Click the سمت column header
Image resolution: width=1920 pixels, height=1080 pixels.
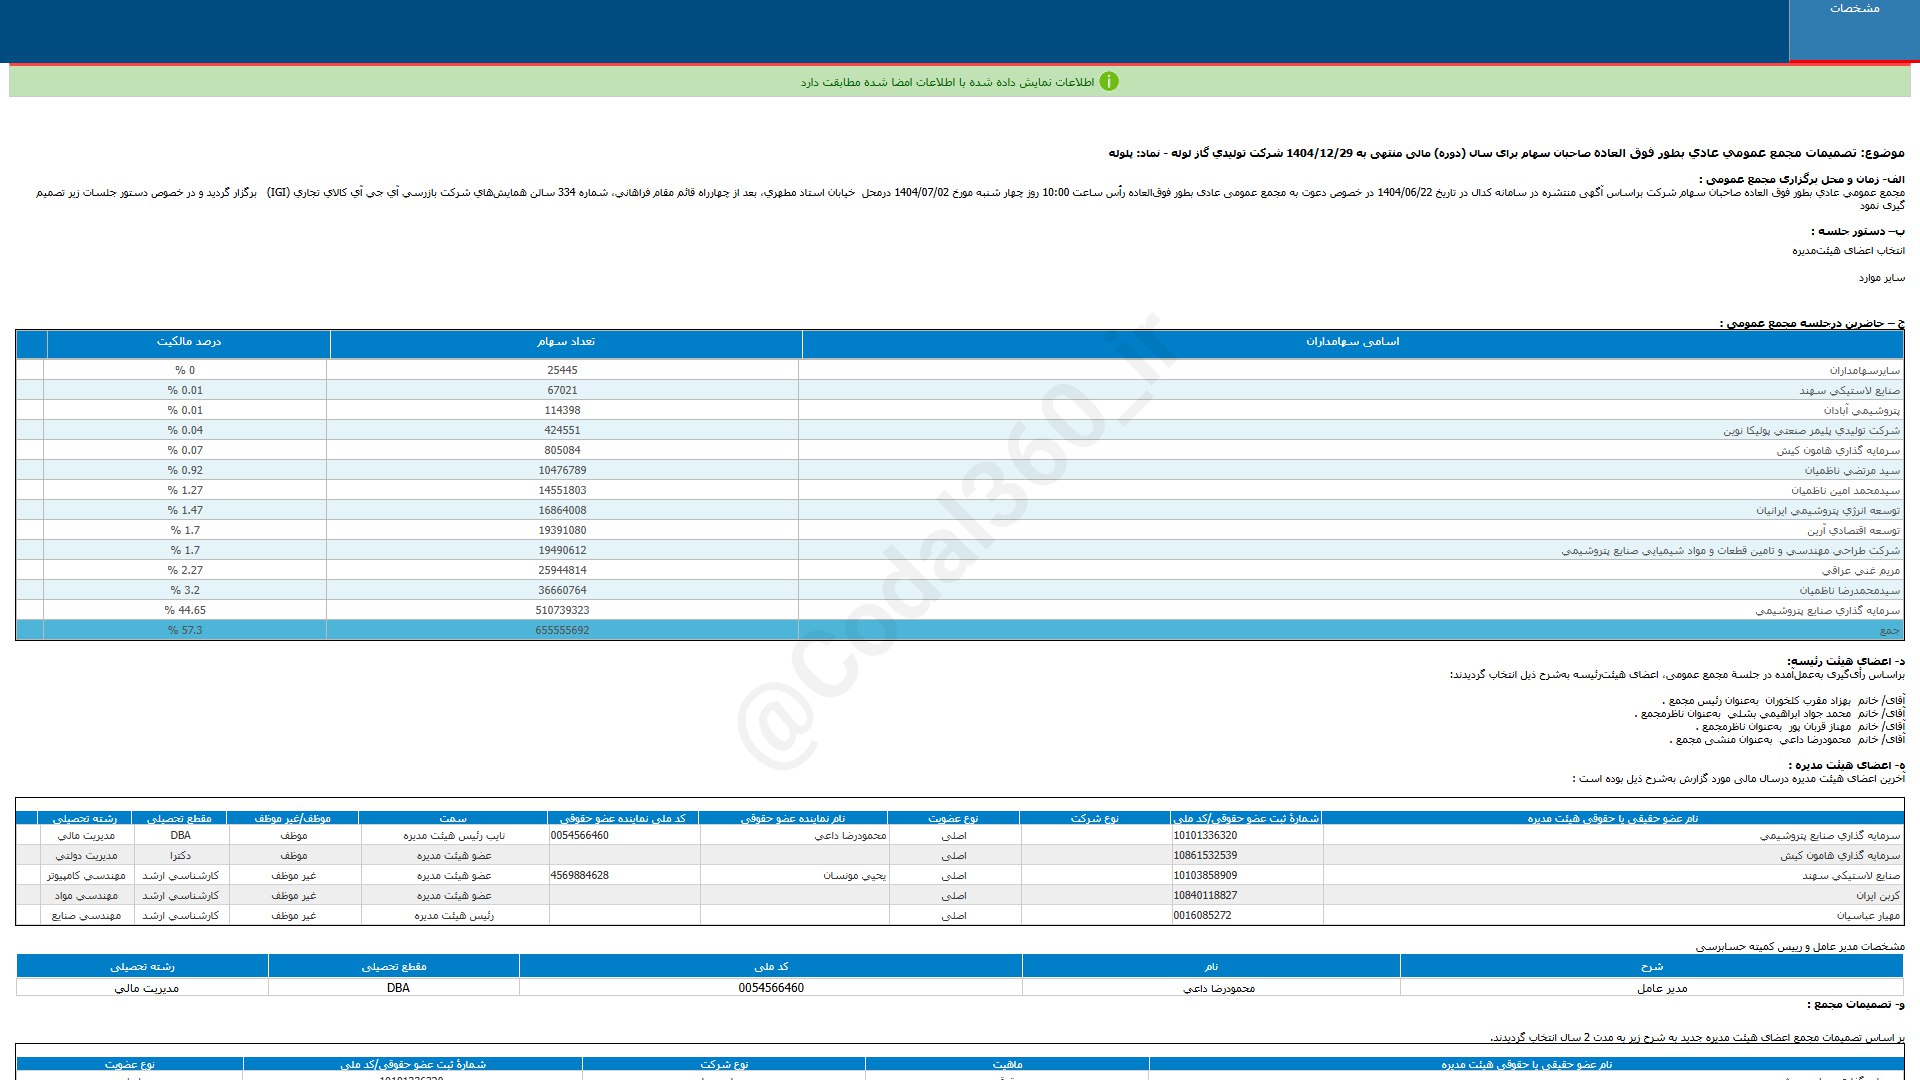click(x=453, y=818)
